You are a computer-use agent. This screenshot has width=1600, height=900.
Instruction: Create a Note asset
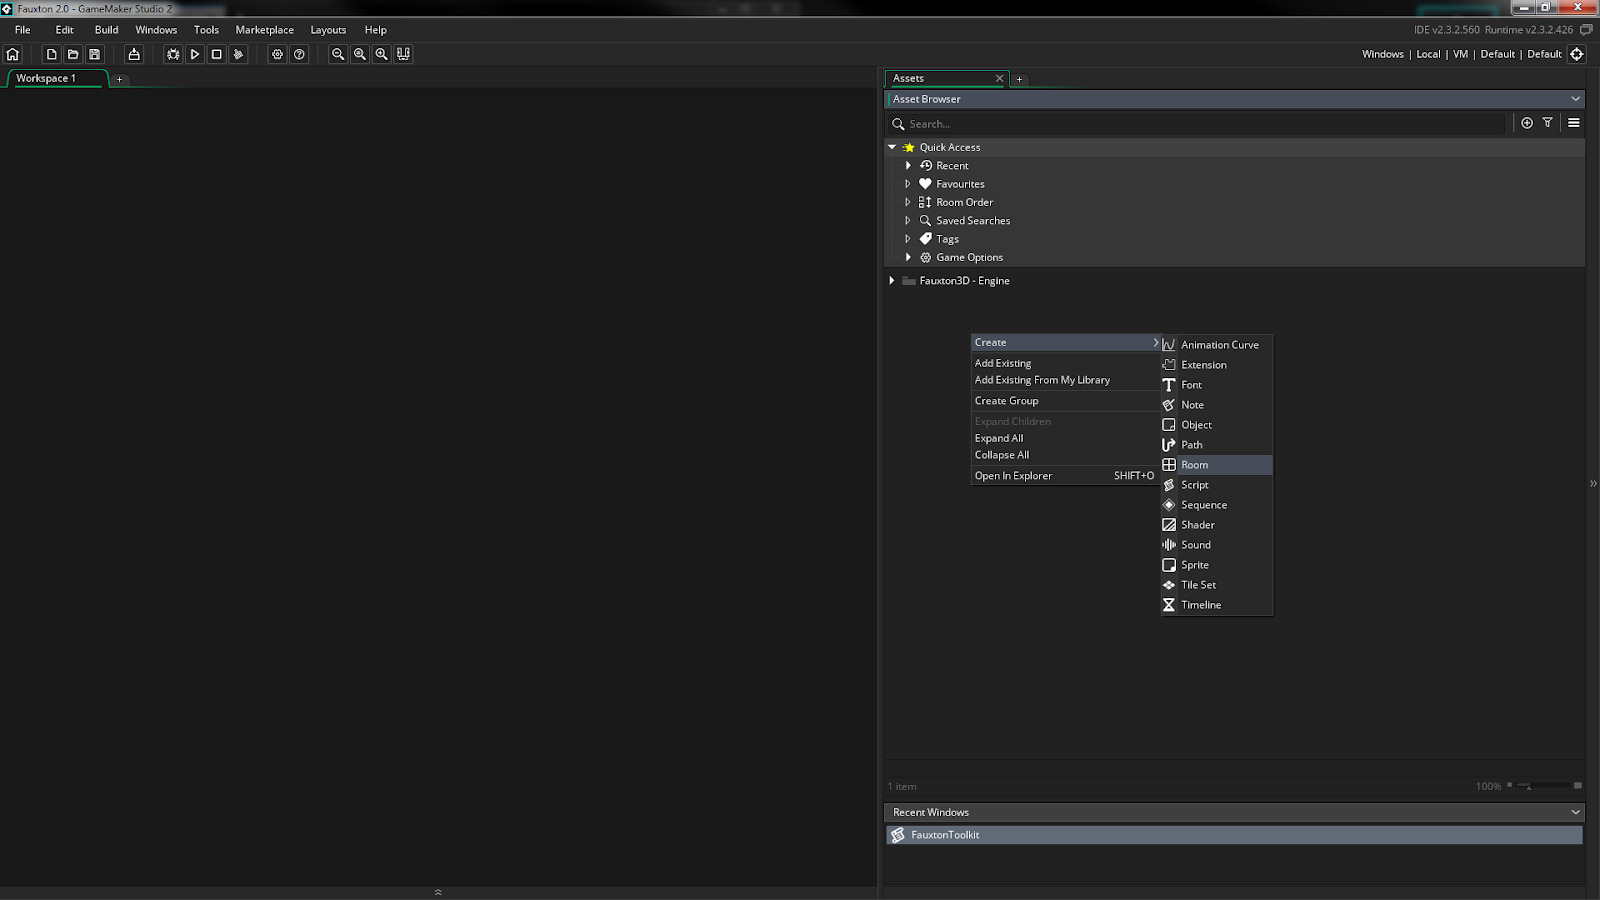[x=1217, y=405]
